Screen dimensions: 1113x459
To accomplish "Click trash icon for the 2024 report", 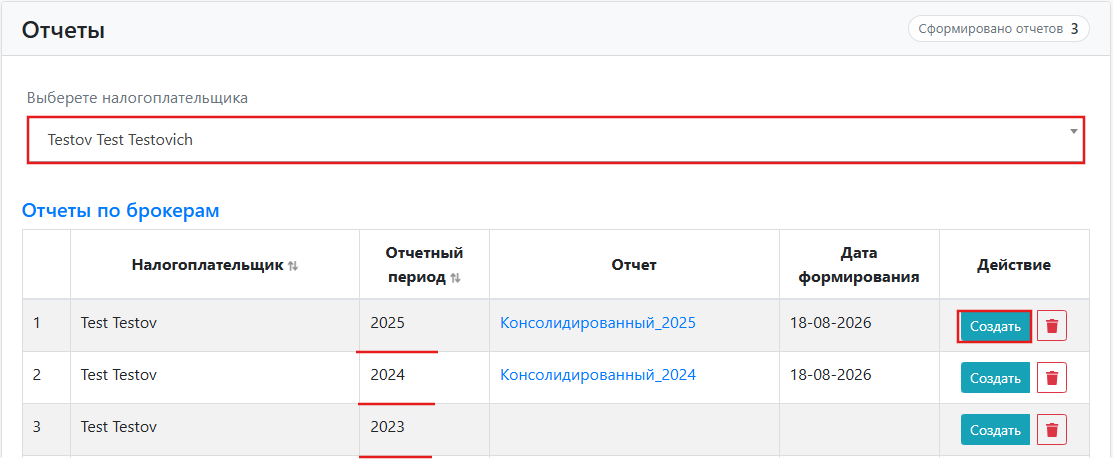I will click(x=1052, y=377).
